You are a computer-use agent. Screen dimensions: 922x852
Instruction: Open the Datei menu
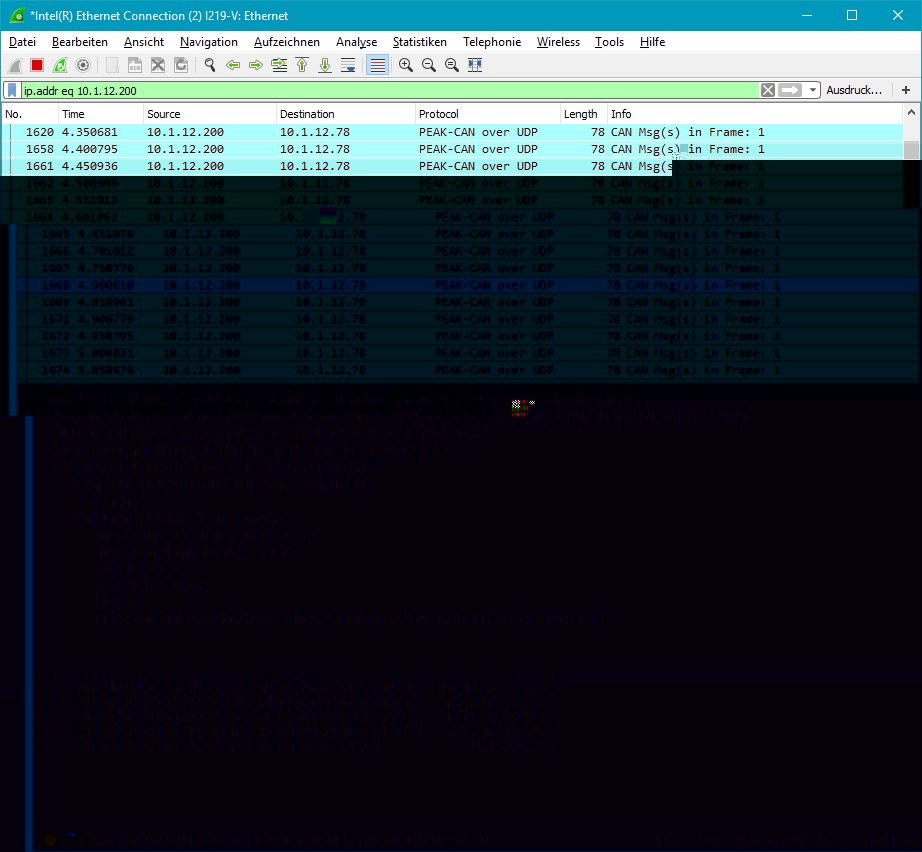[x=22, y=42]
